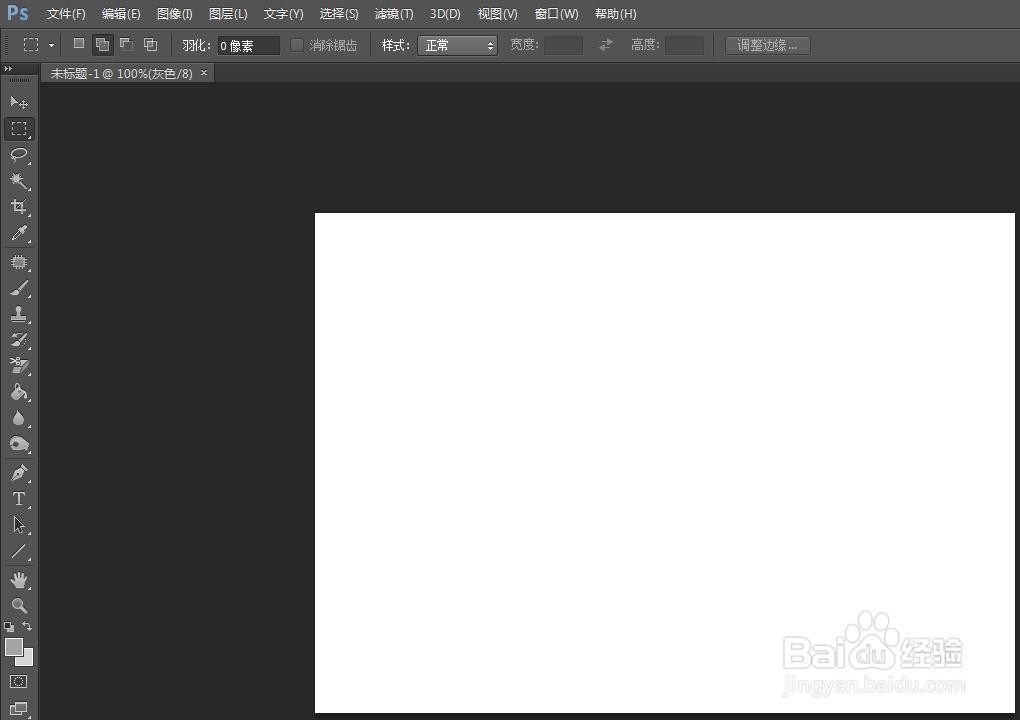1020x720 pixels.
Task: Select the Pen tool
Action: coord(19,473)
